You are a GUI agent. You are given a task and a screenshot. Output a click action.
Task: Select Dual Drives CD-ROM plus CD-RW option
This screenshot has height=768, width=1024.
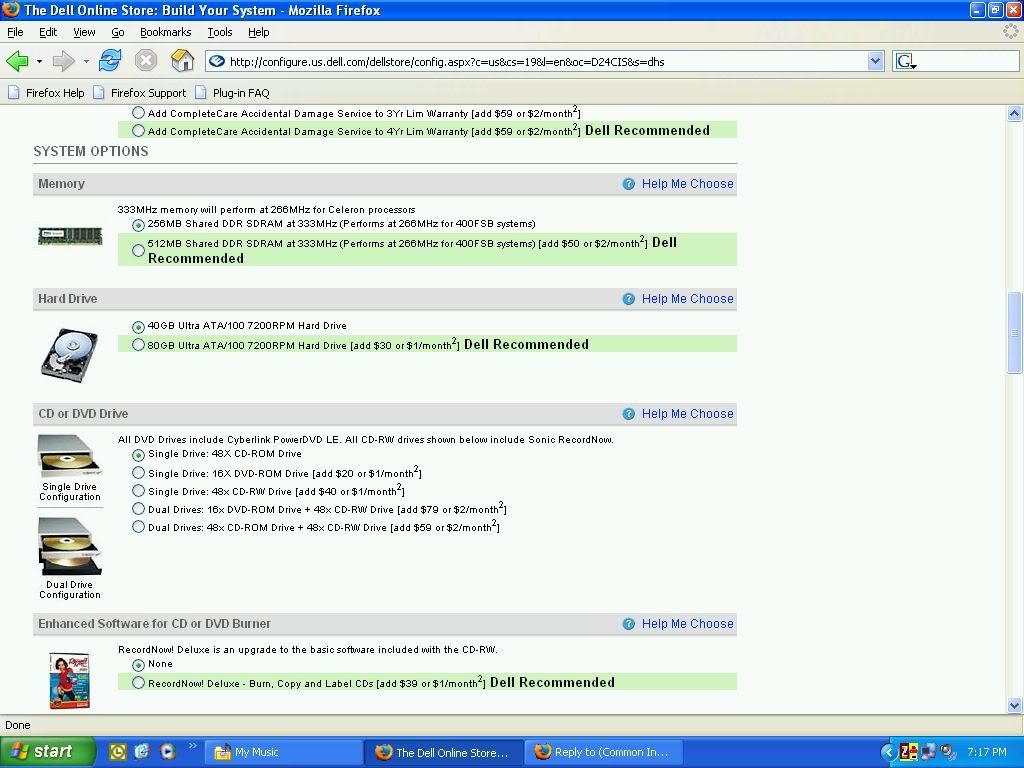(x=138, y=526)
